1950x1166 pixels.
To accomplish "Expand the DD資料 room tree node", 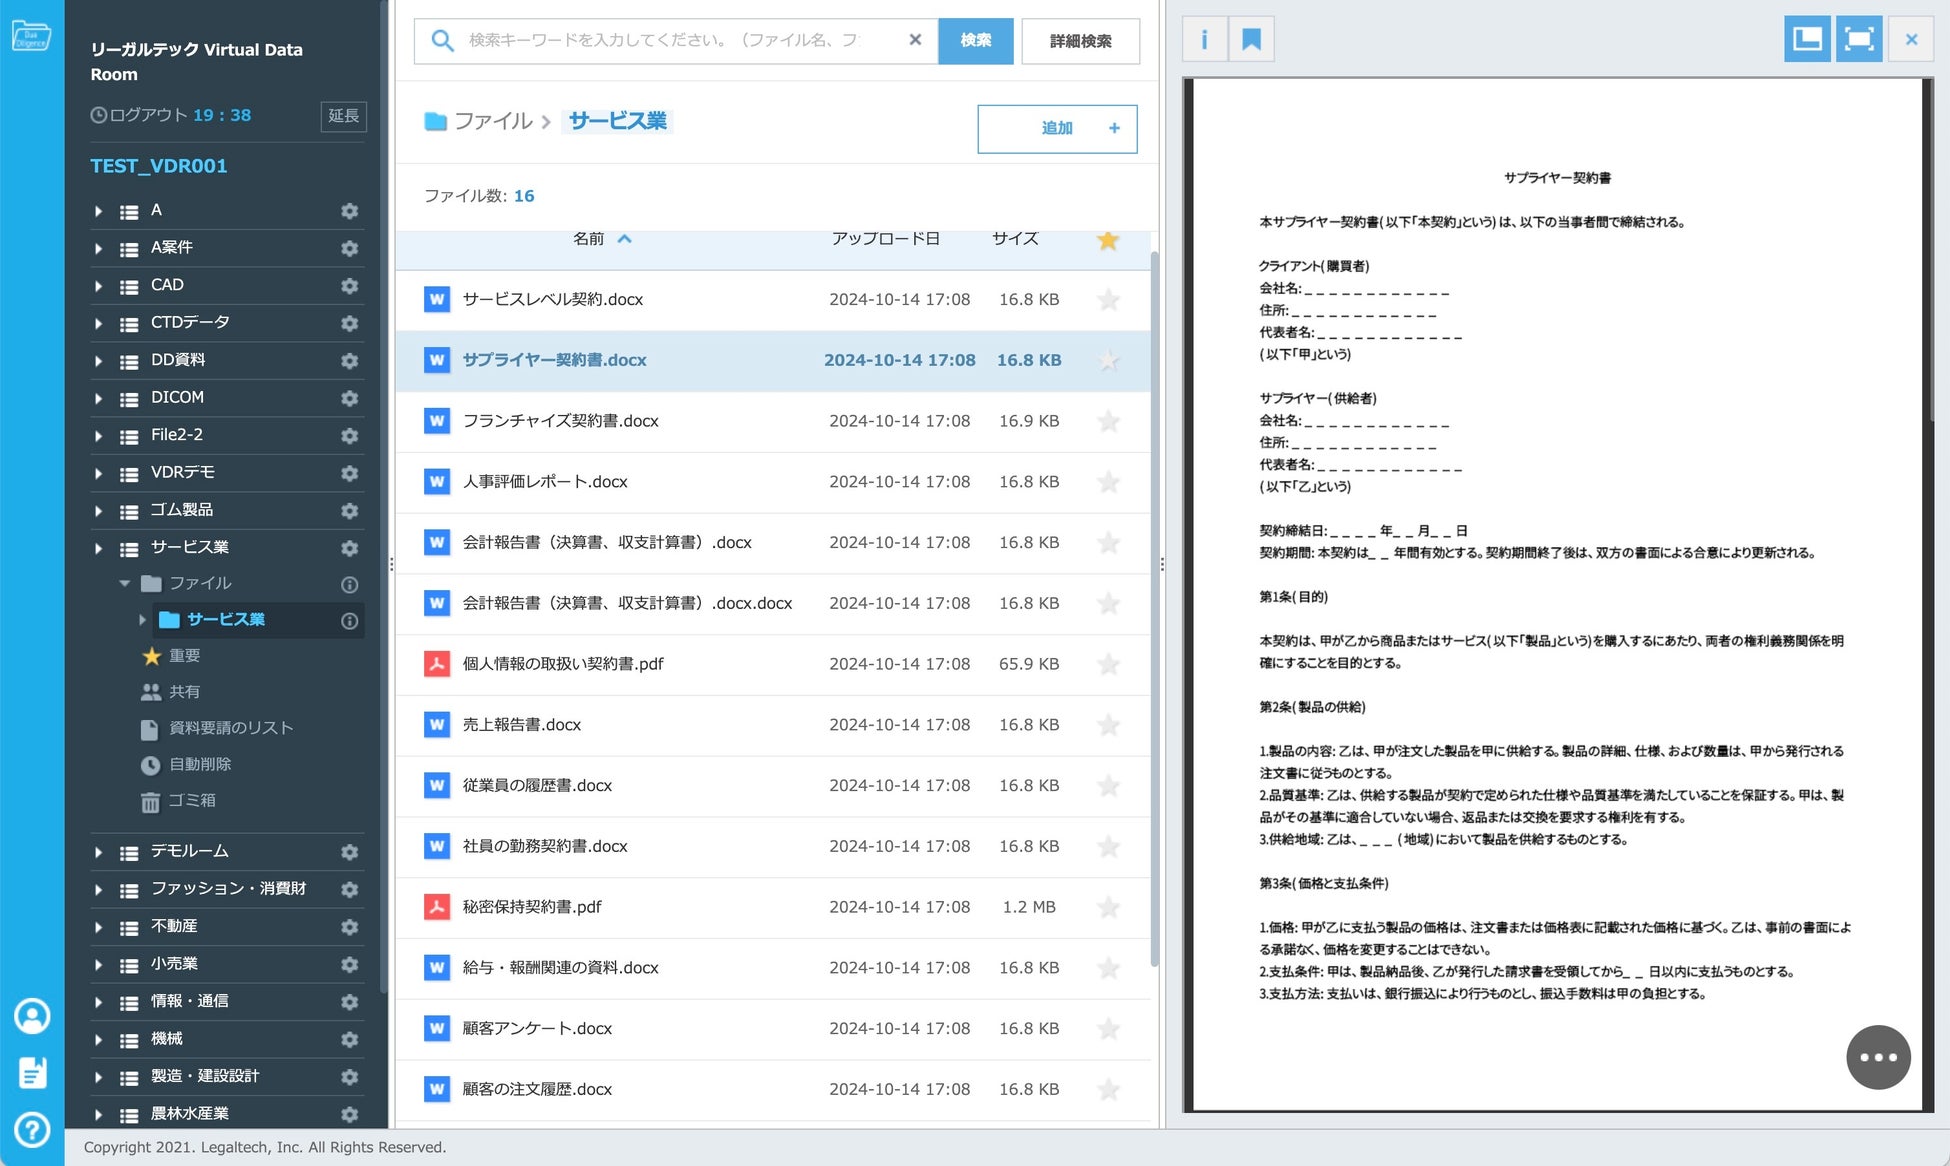I will (98, 360).
